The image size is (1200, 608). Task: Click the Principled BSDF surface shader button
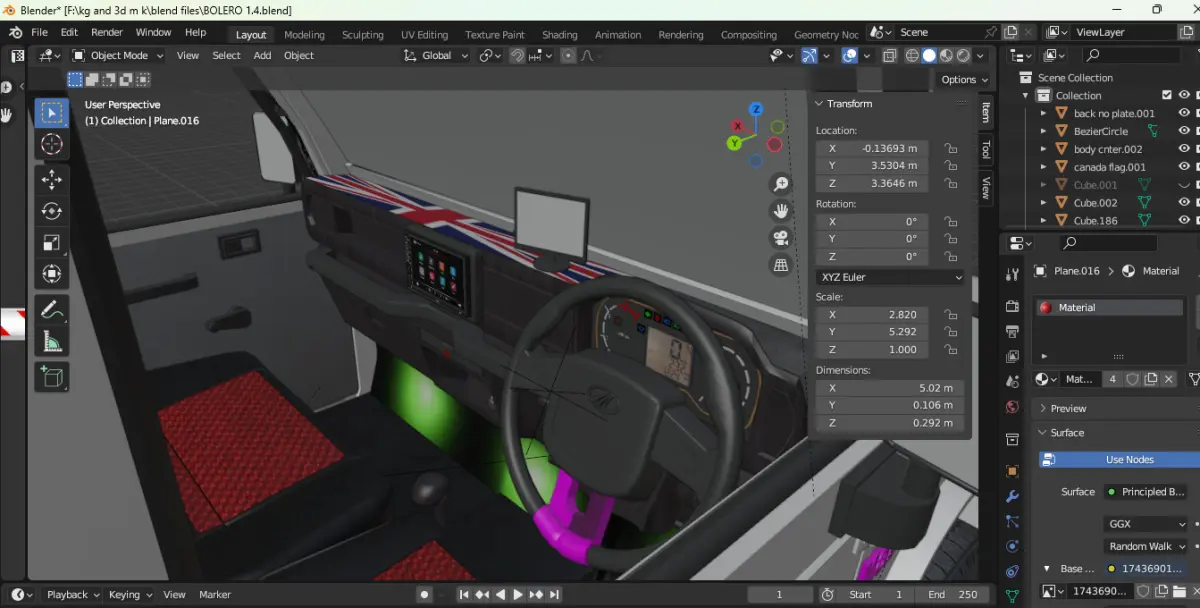(x=1146, y=492)
